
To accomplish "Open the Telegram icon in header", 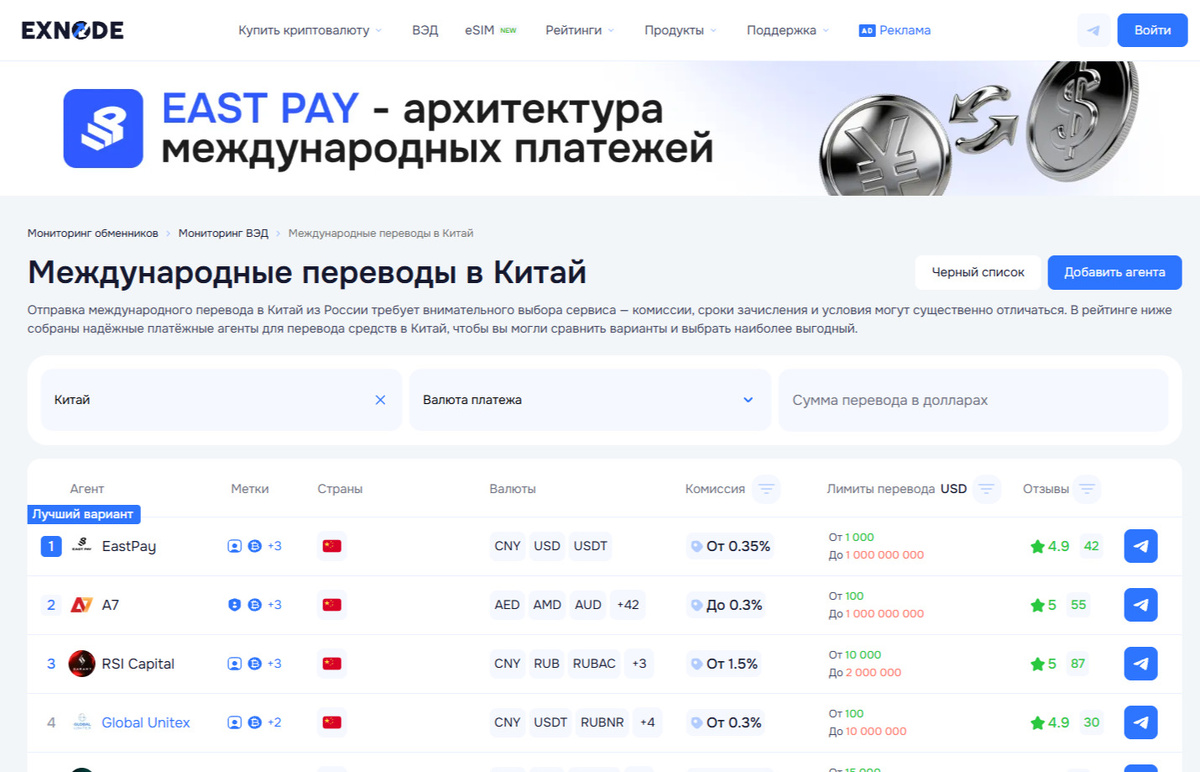I will [x=1093, y=30].
